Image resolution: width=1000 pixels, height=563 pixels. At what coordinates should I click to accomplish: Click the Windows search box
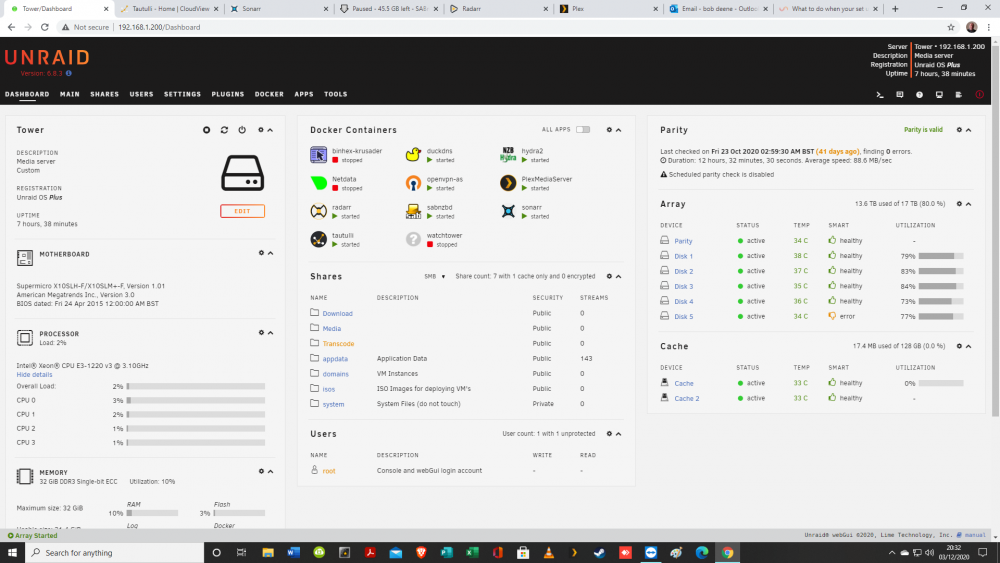tap(115, 553)
